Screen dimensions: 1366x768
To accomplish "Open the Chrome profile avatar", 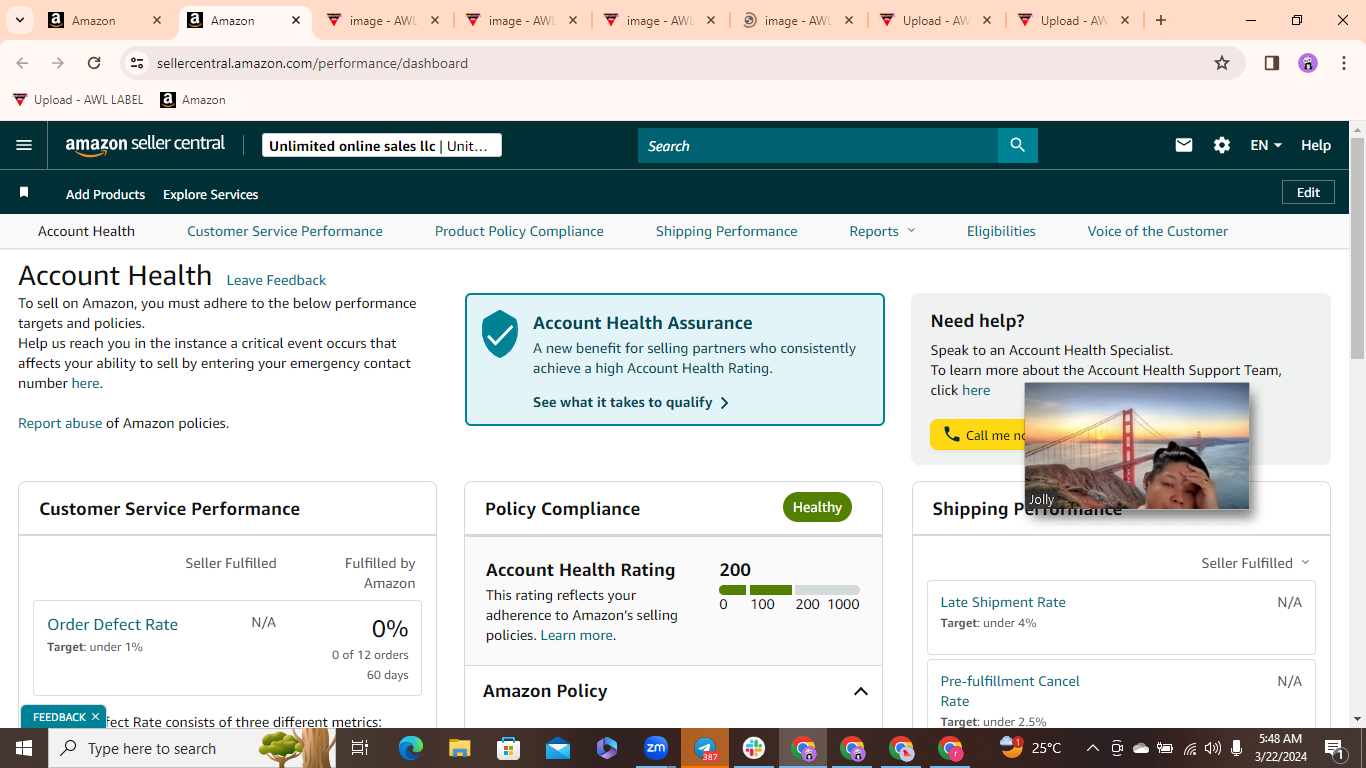I will coord(1308,63).
